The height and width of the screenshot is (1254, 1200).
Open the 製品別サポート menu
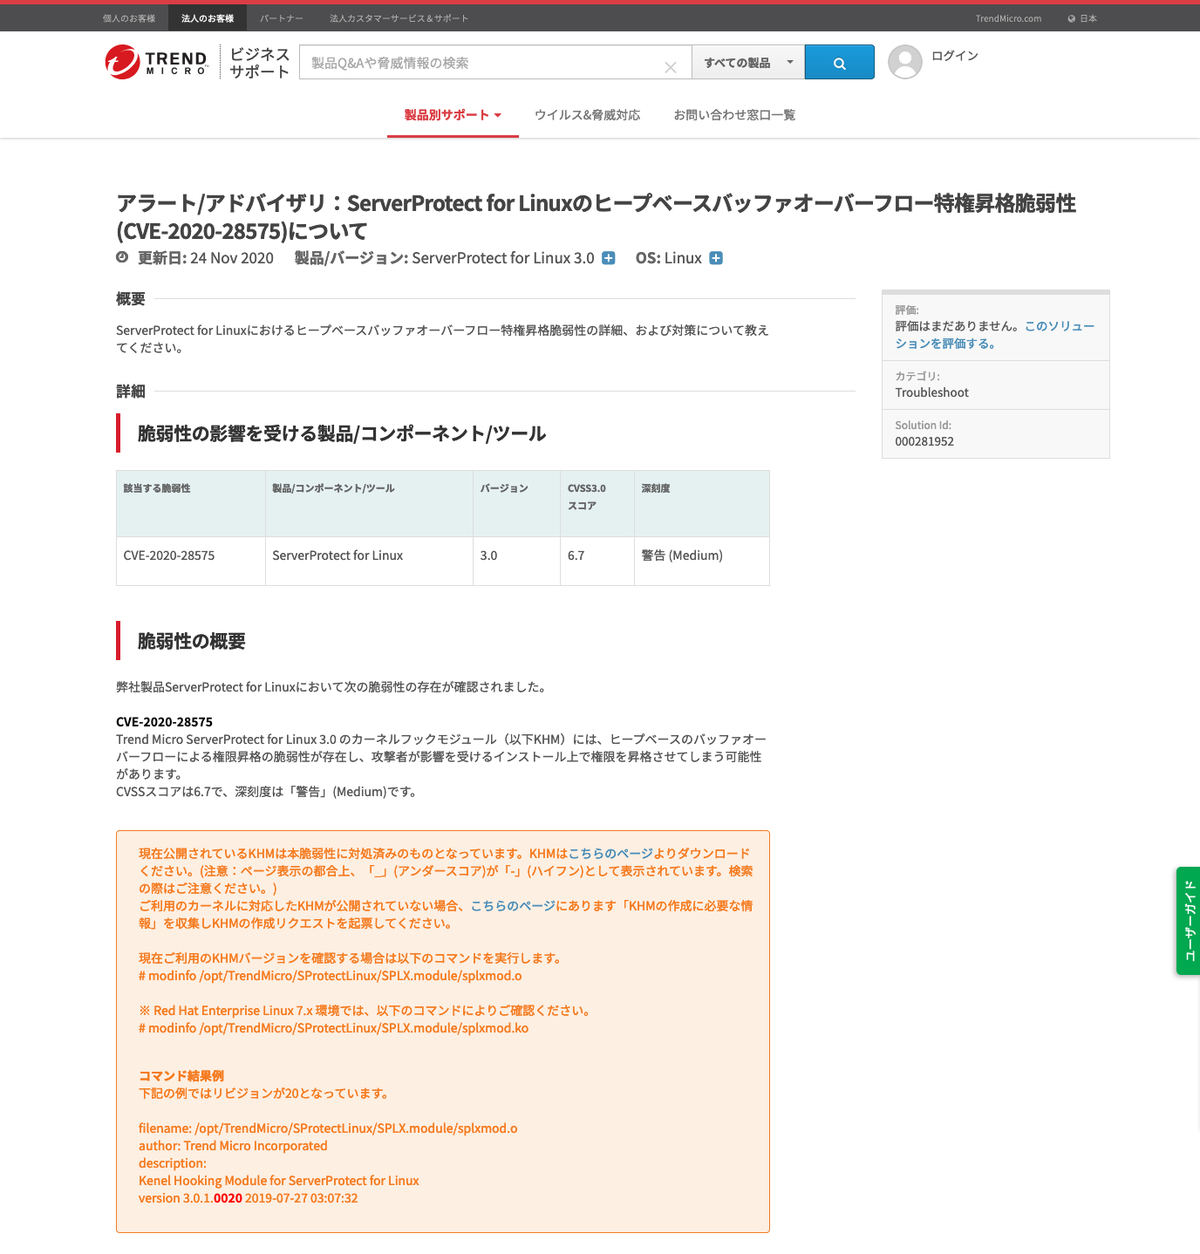pos(453,115)
